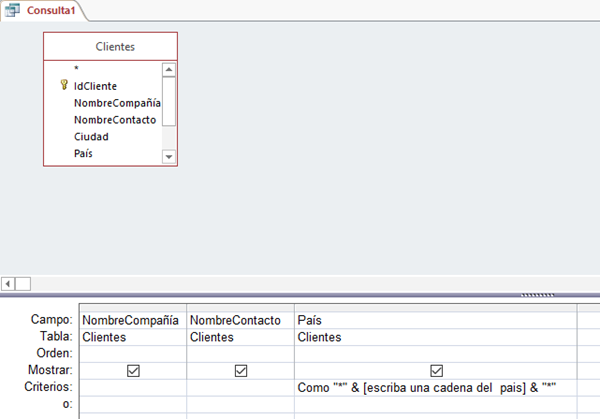The width and height of the screenshot is (600, 419).
Task: Click the NombreContacto Campo cell
Action: point(241,320)
